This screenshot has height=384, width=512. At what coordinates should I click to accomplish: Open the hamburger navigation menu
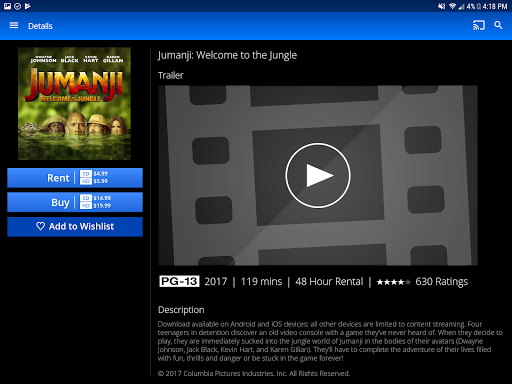(14, 25)
